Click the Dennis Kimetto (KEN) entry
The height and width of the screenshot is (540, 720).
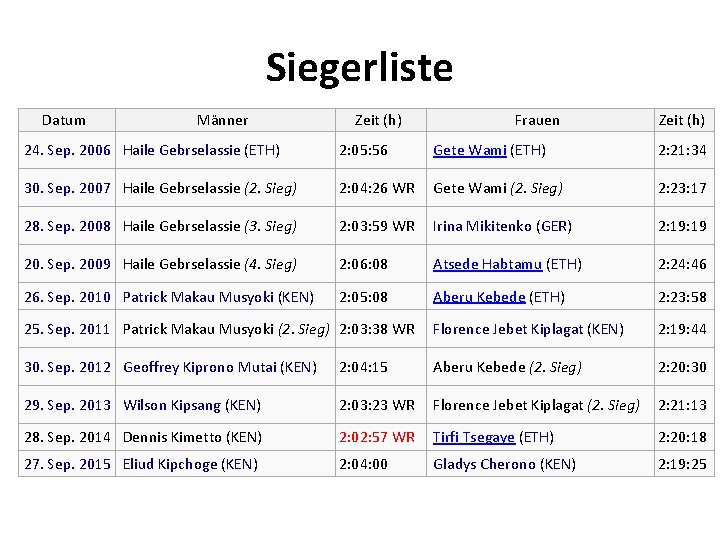192,437
